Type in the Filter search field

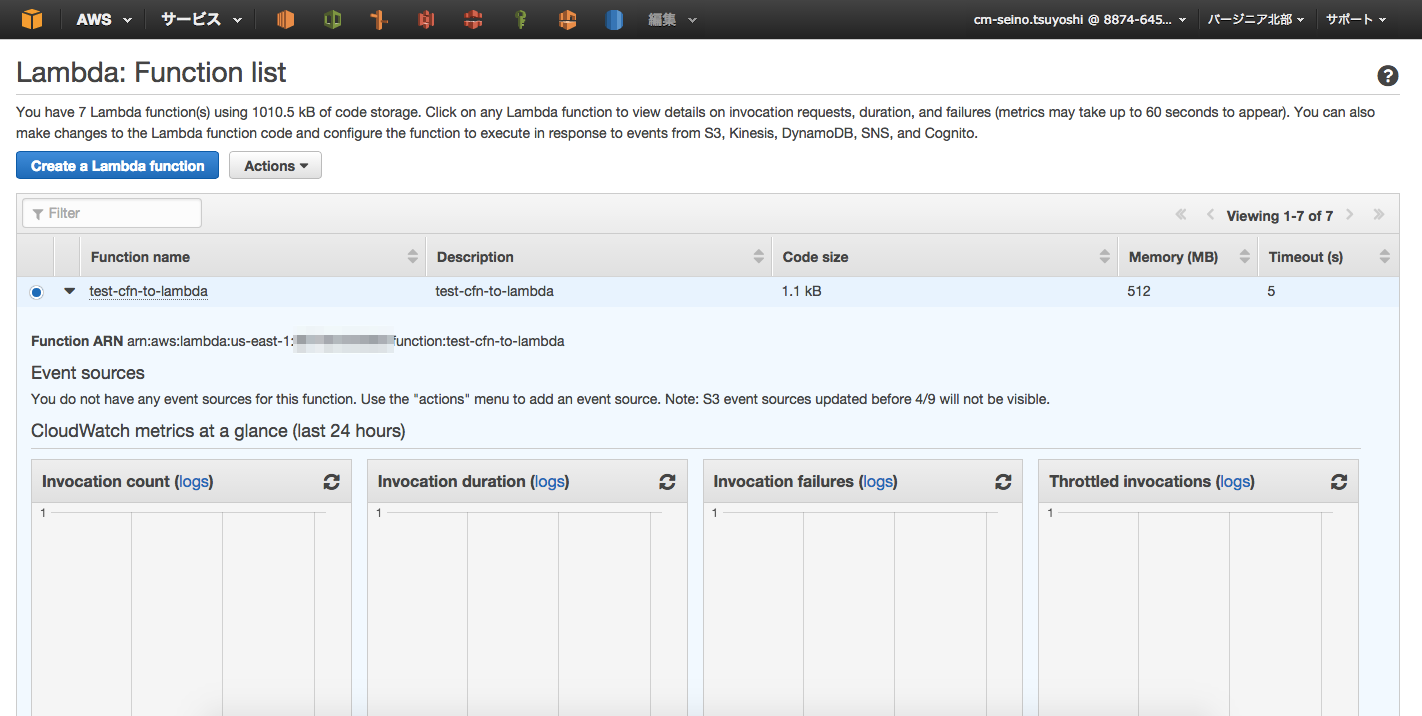(x=110, y=212)
